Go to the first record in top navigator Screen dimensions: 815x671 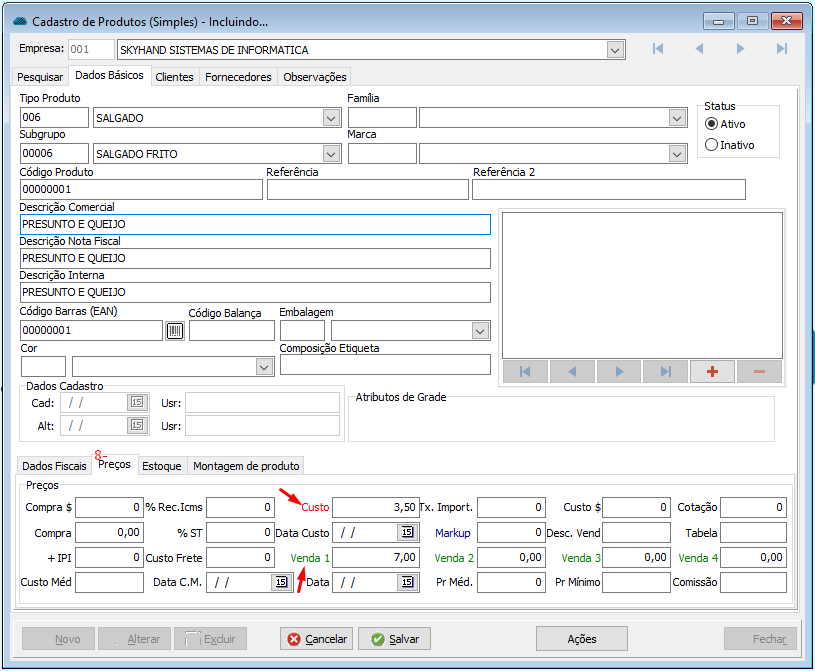(x=657, y=49)
